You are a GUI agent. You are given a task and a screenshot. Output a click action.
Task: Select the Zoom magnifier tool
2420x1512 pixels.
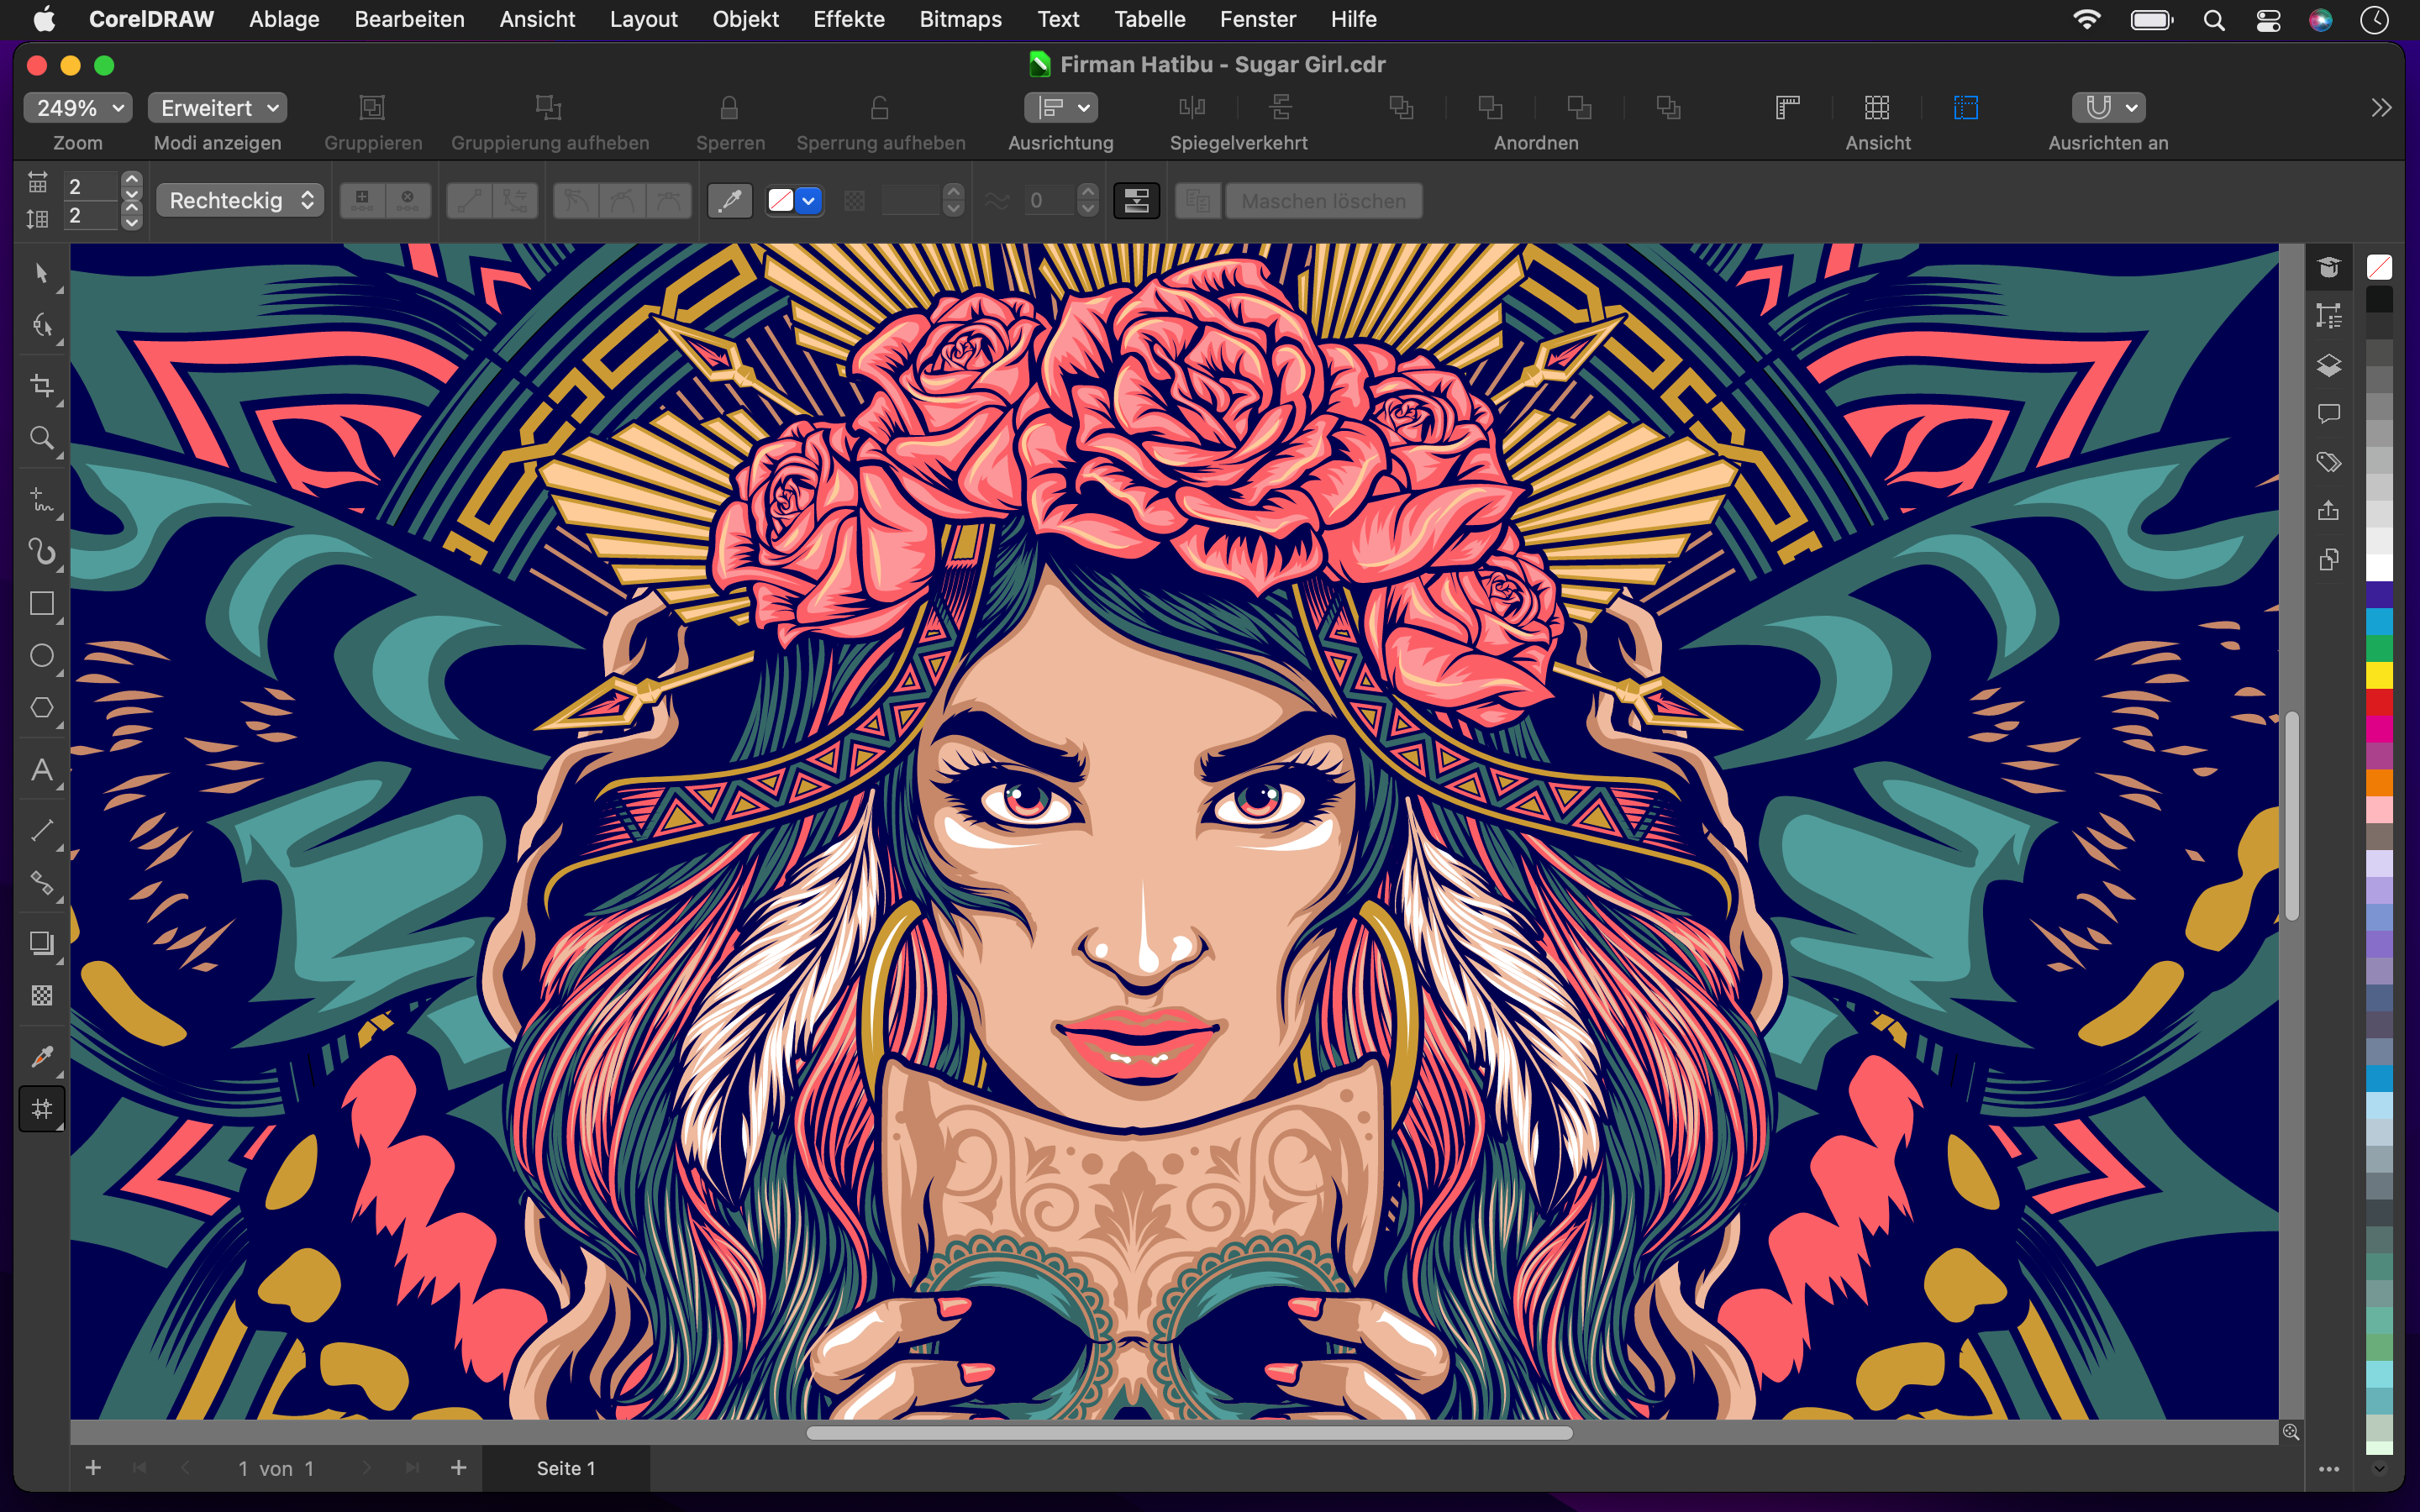pos(42,438)
